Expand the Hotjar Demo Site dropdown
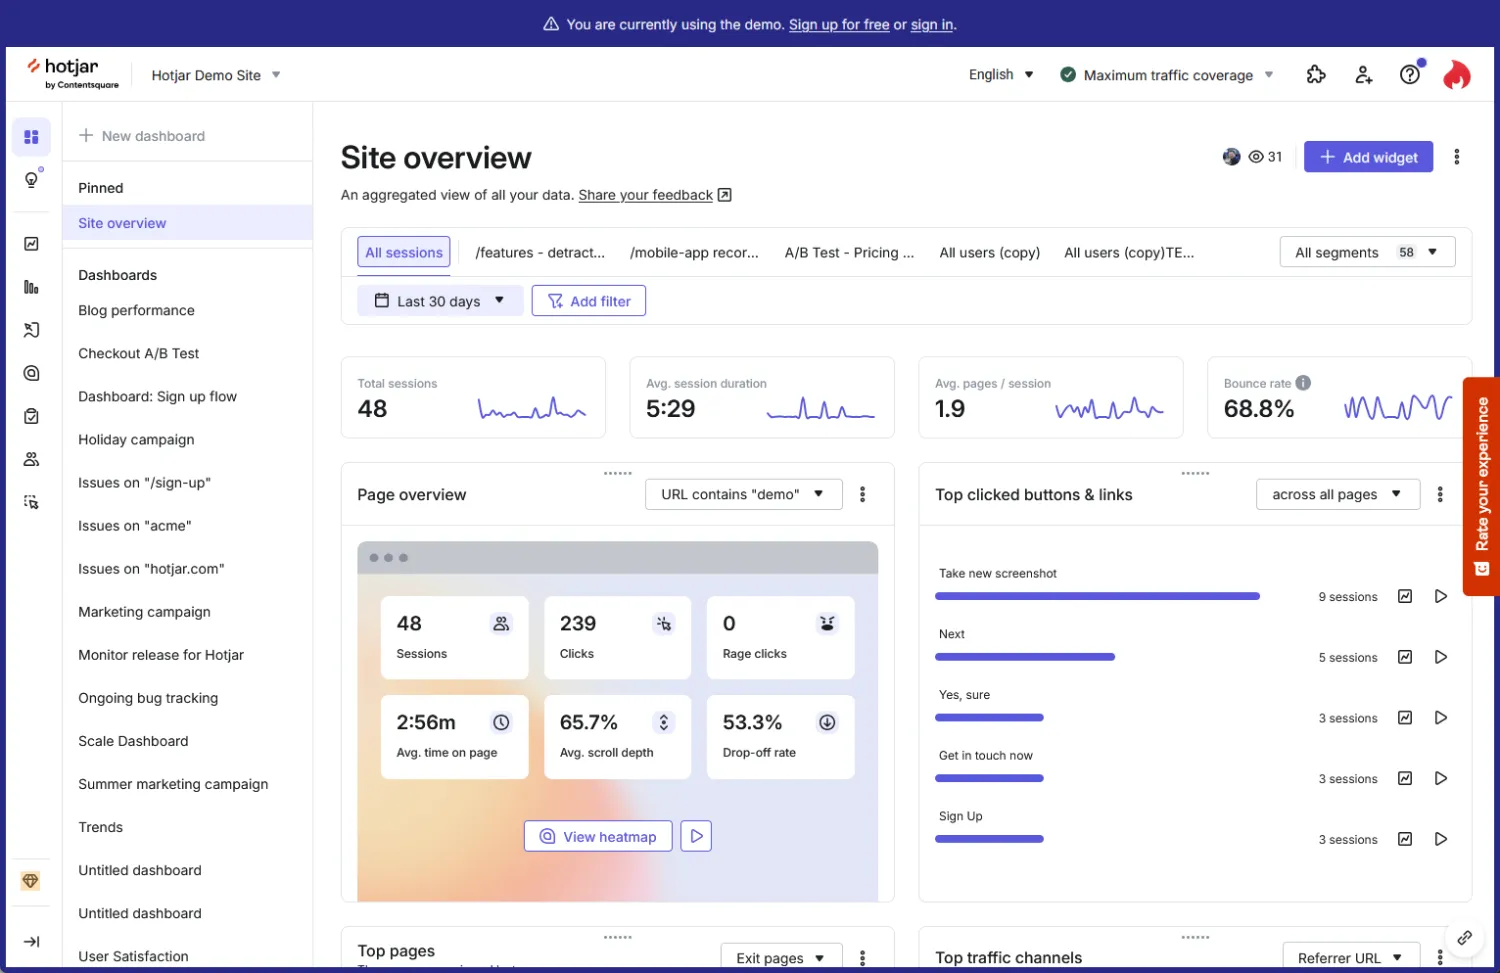 216,75
